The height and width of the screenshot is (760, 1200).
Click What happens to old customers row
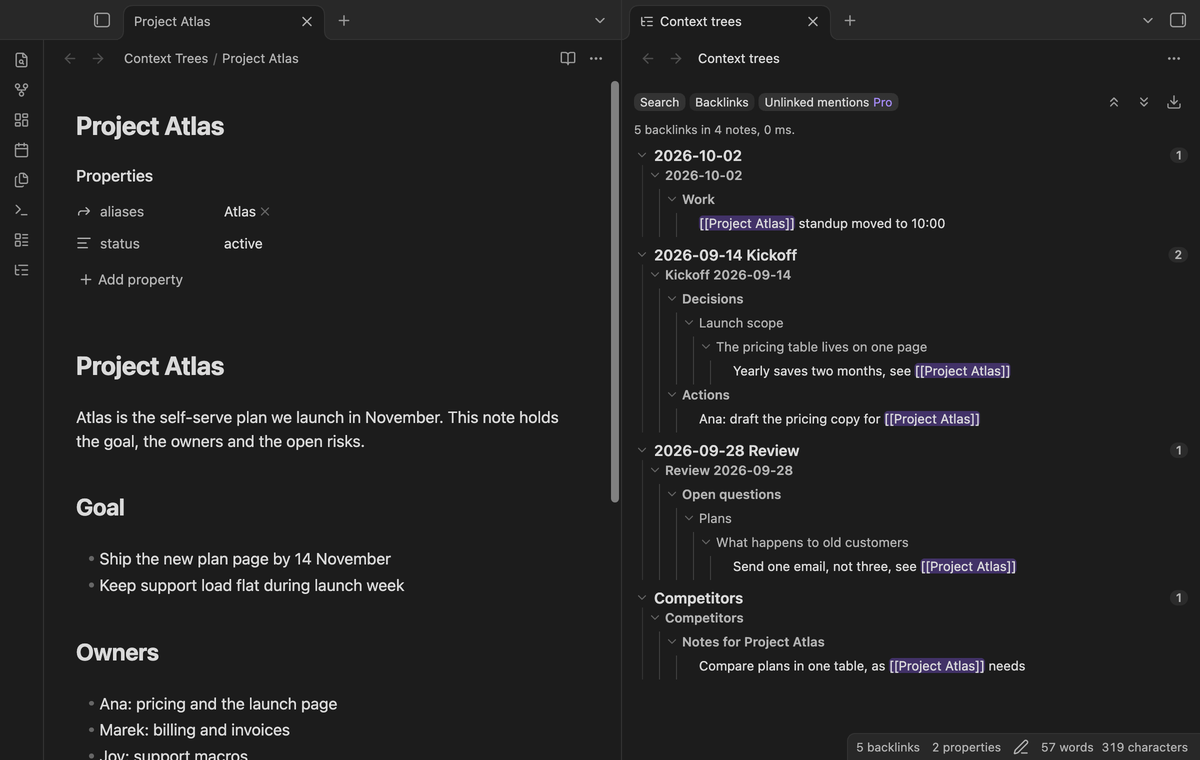[x=812, y=542]
